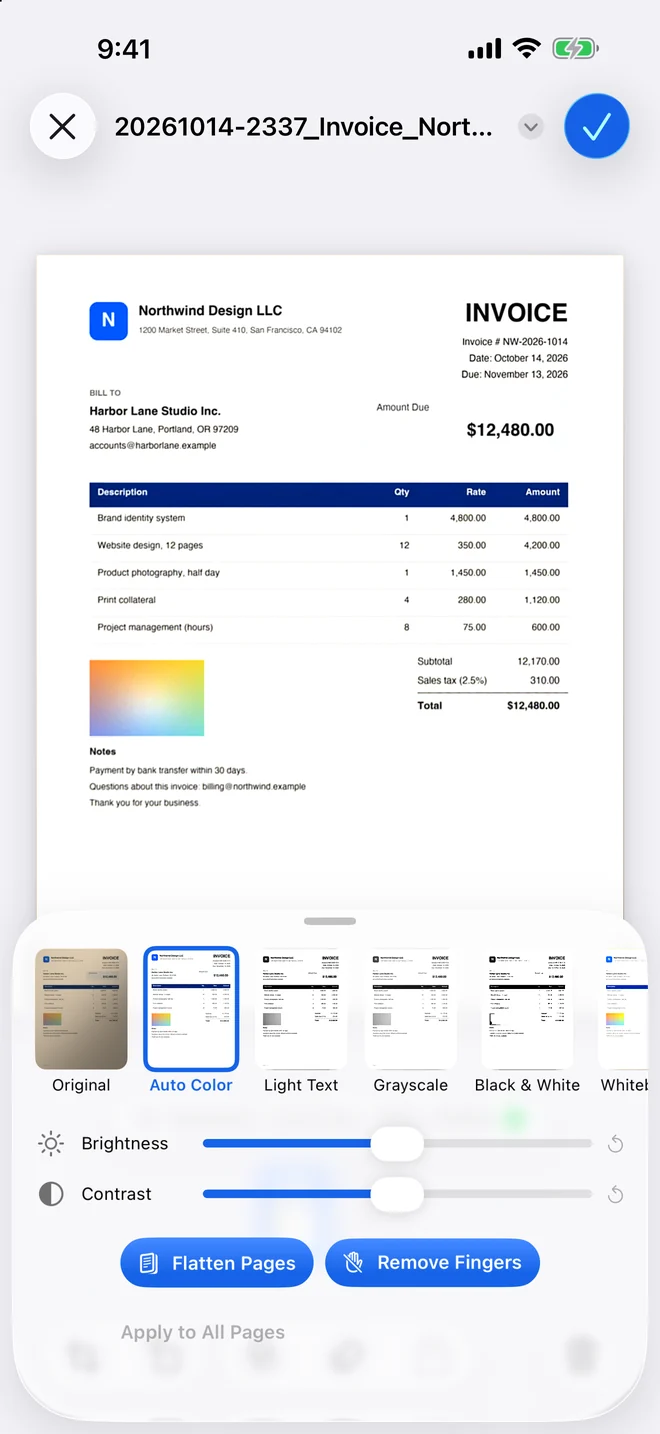The image size is (660, 1434).
Task: Tap the Brightness sun icon
Action: (x=51, y=1144)
